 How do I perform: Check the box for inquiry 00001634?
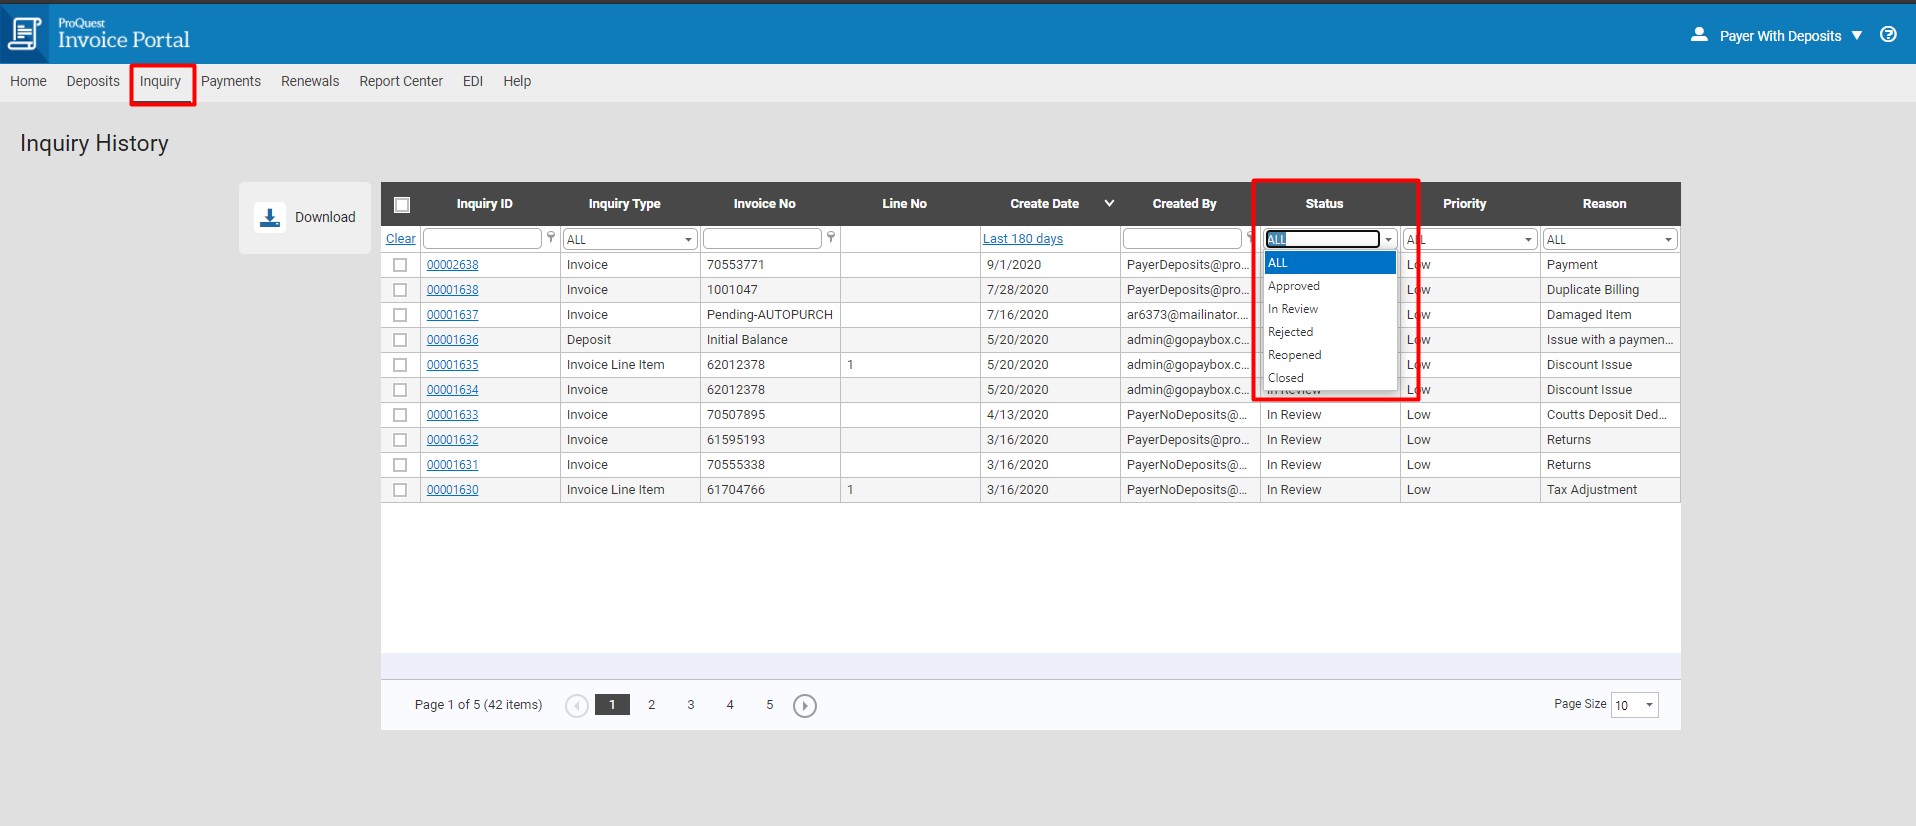400,390
